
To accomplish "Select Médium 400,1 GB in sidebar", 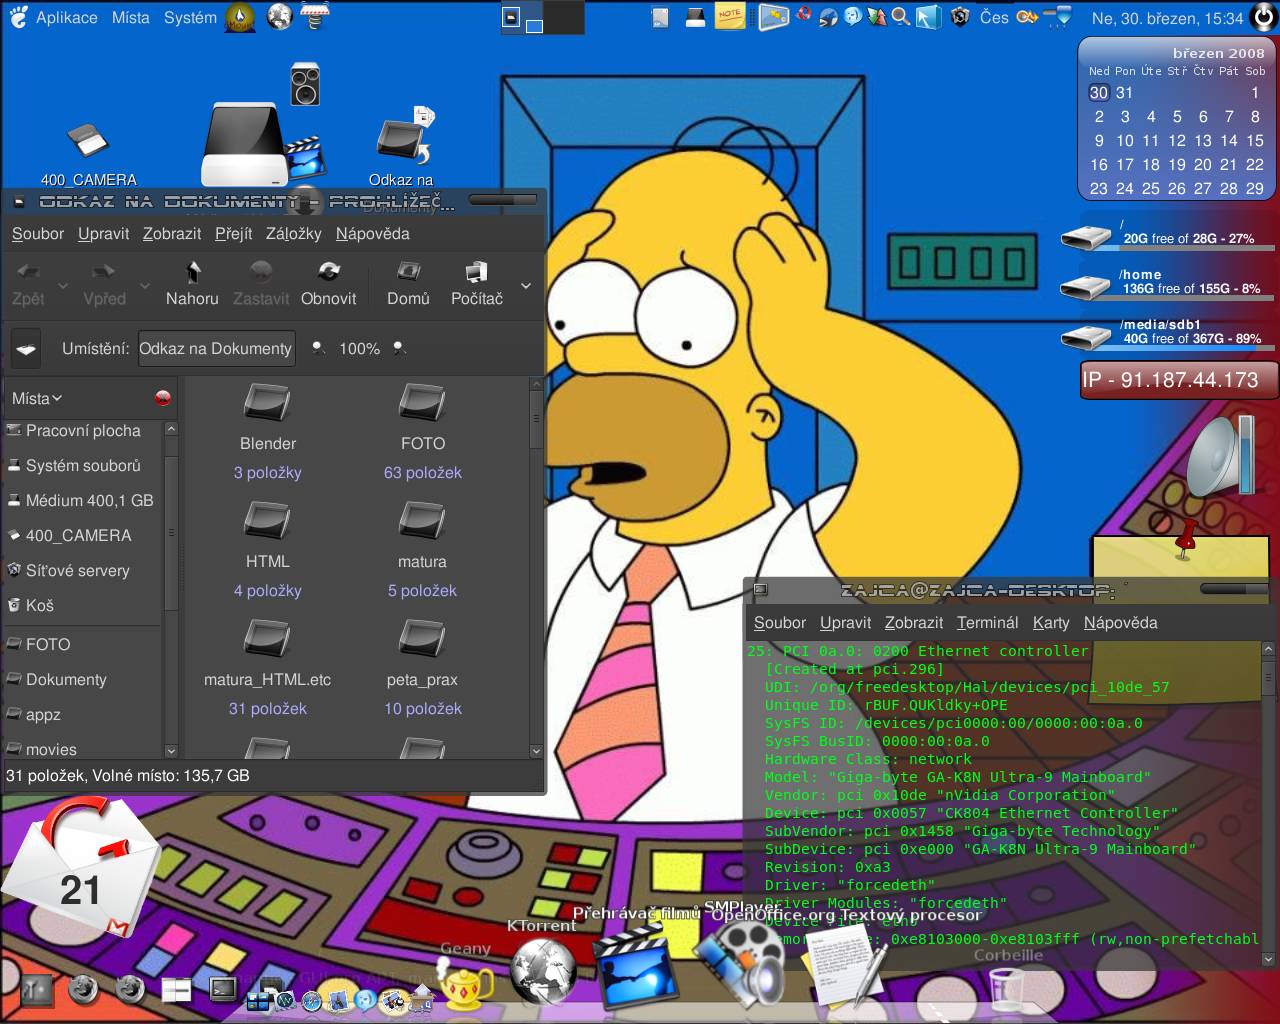I will pyautogui.click(x=82, y=500).
